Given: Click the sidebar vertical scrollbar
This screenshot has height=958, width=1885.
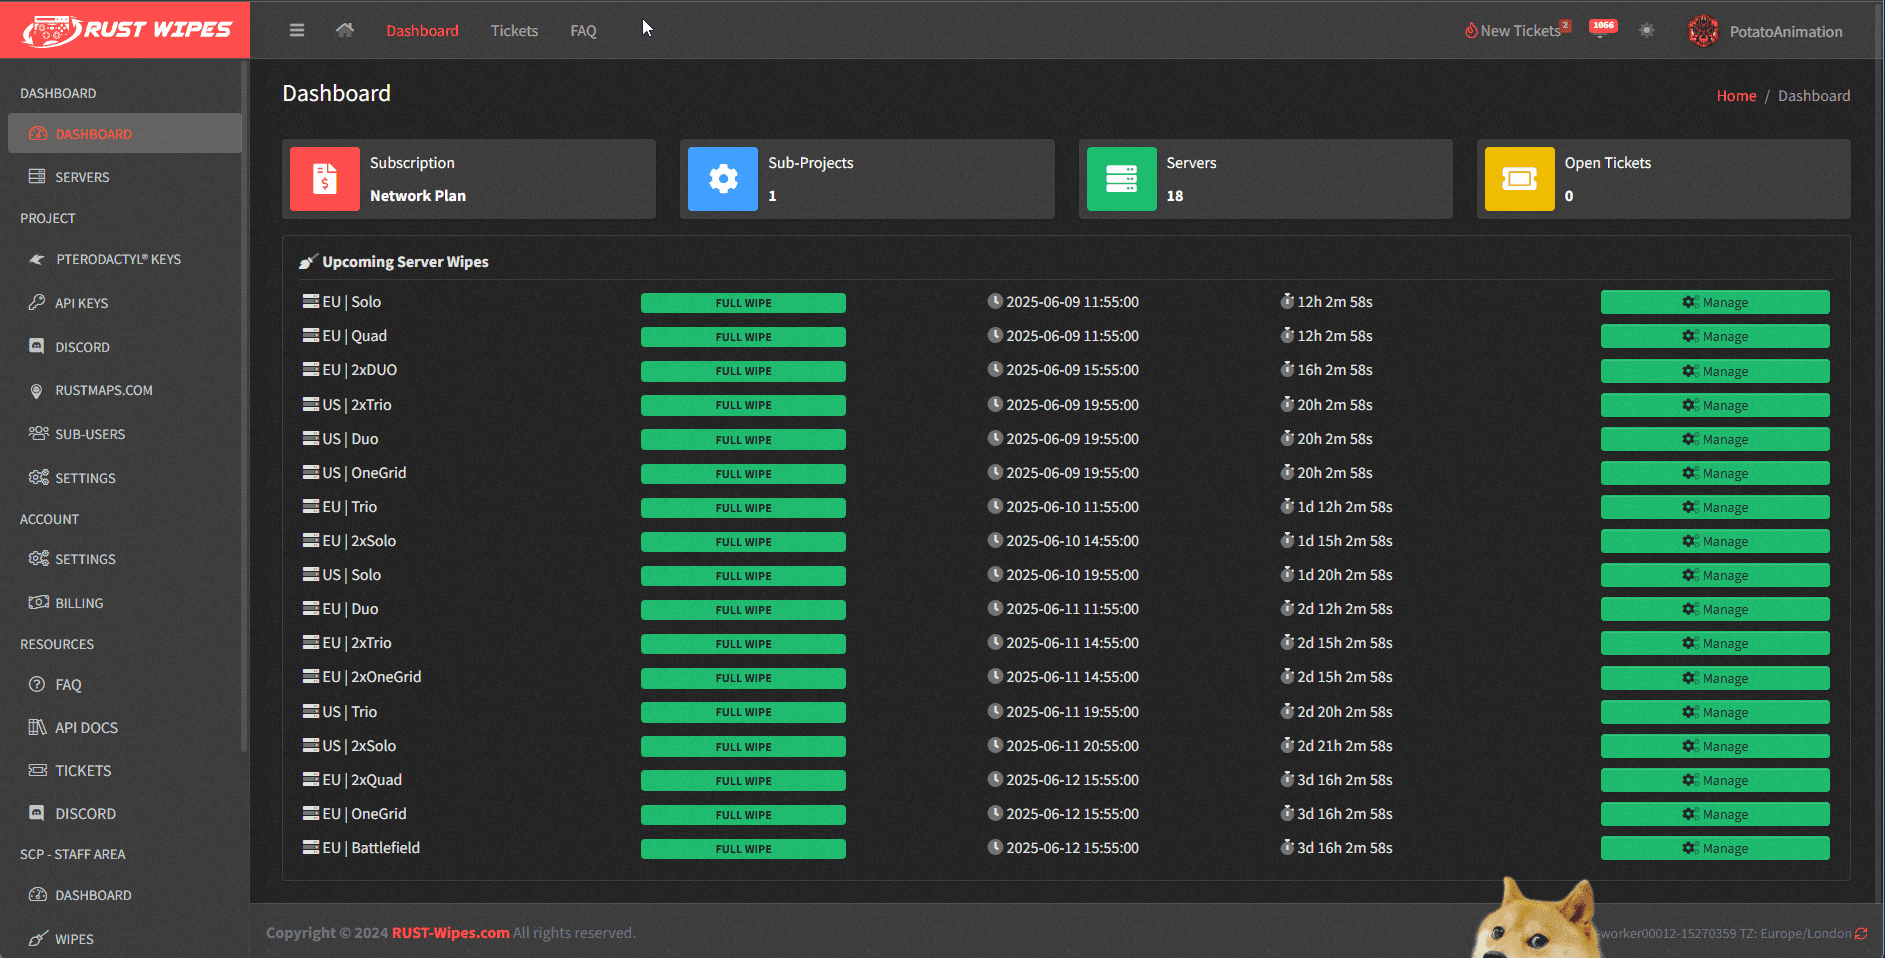Looking at the screenshot, I should click(x=244, y=400).
